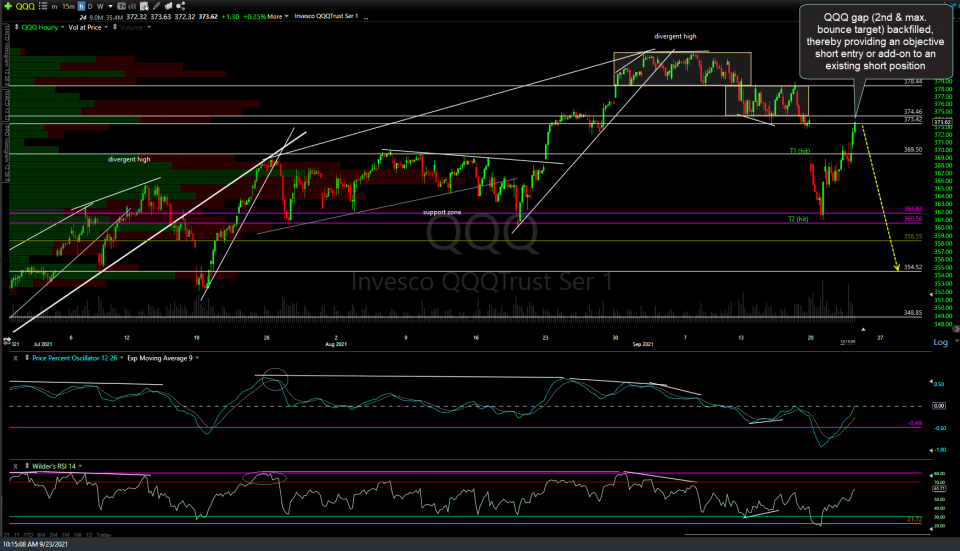The image size is (960, 551).
Task: Click the timestamp 10:15:08 AM 9/23/2021
Action: tap(36, 544)
